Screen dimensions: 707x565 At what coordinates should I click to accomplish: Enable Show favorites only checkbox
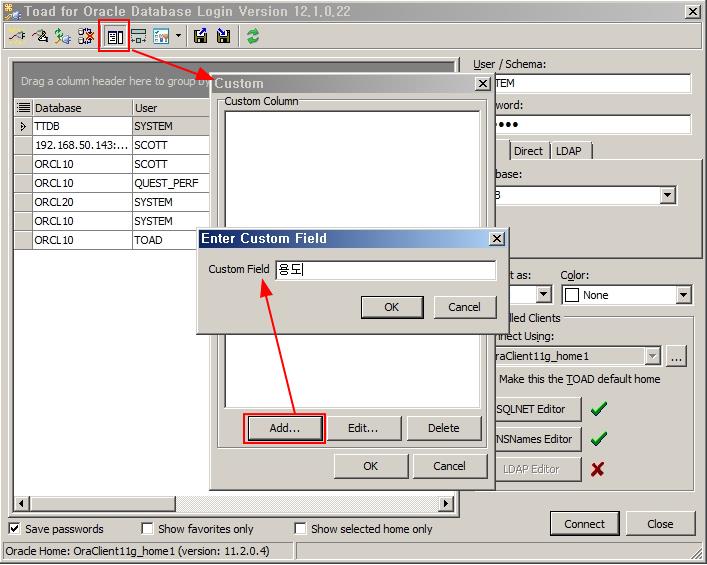pyautogui.click(x=147, y=529)
